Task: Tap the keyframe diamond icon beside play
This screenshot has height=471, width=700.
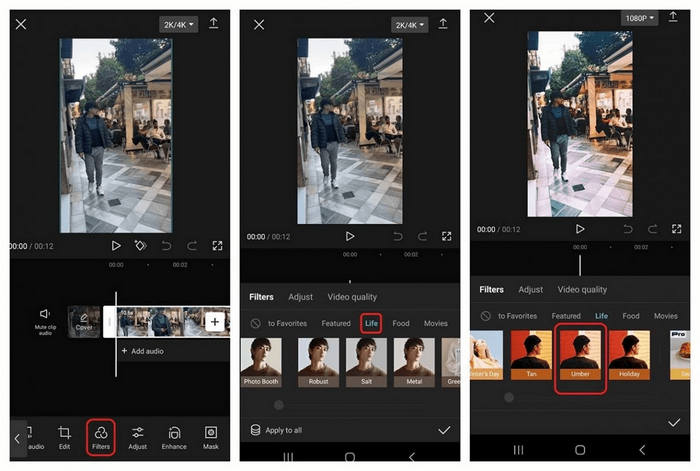Action: click(x=141, y=245)
